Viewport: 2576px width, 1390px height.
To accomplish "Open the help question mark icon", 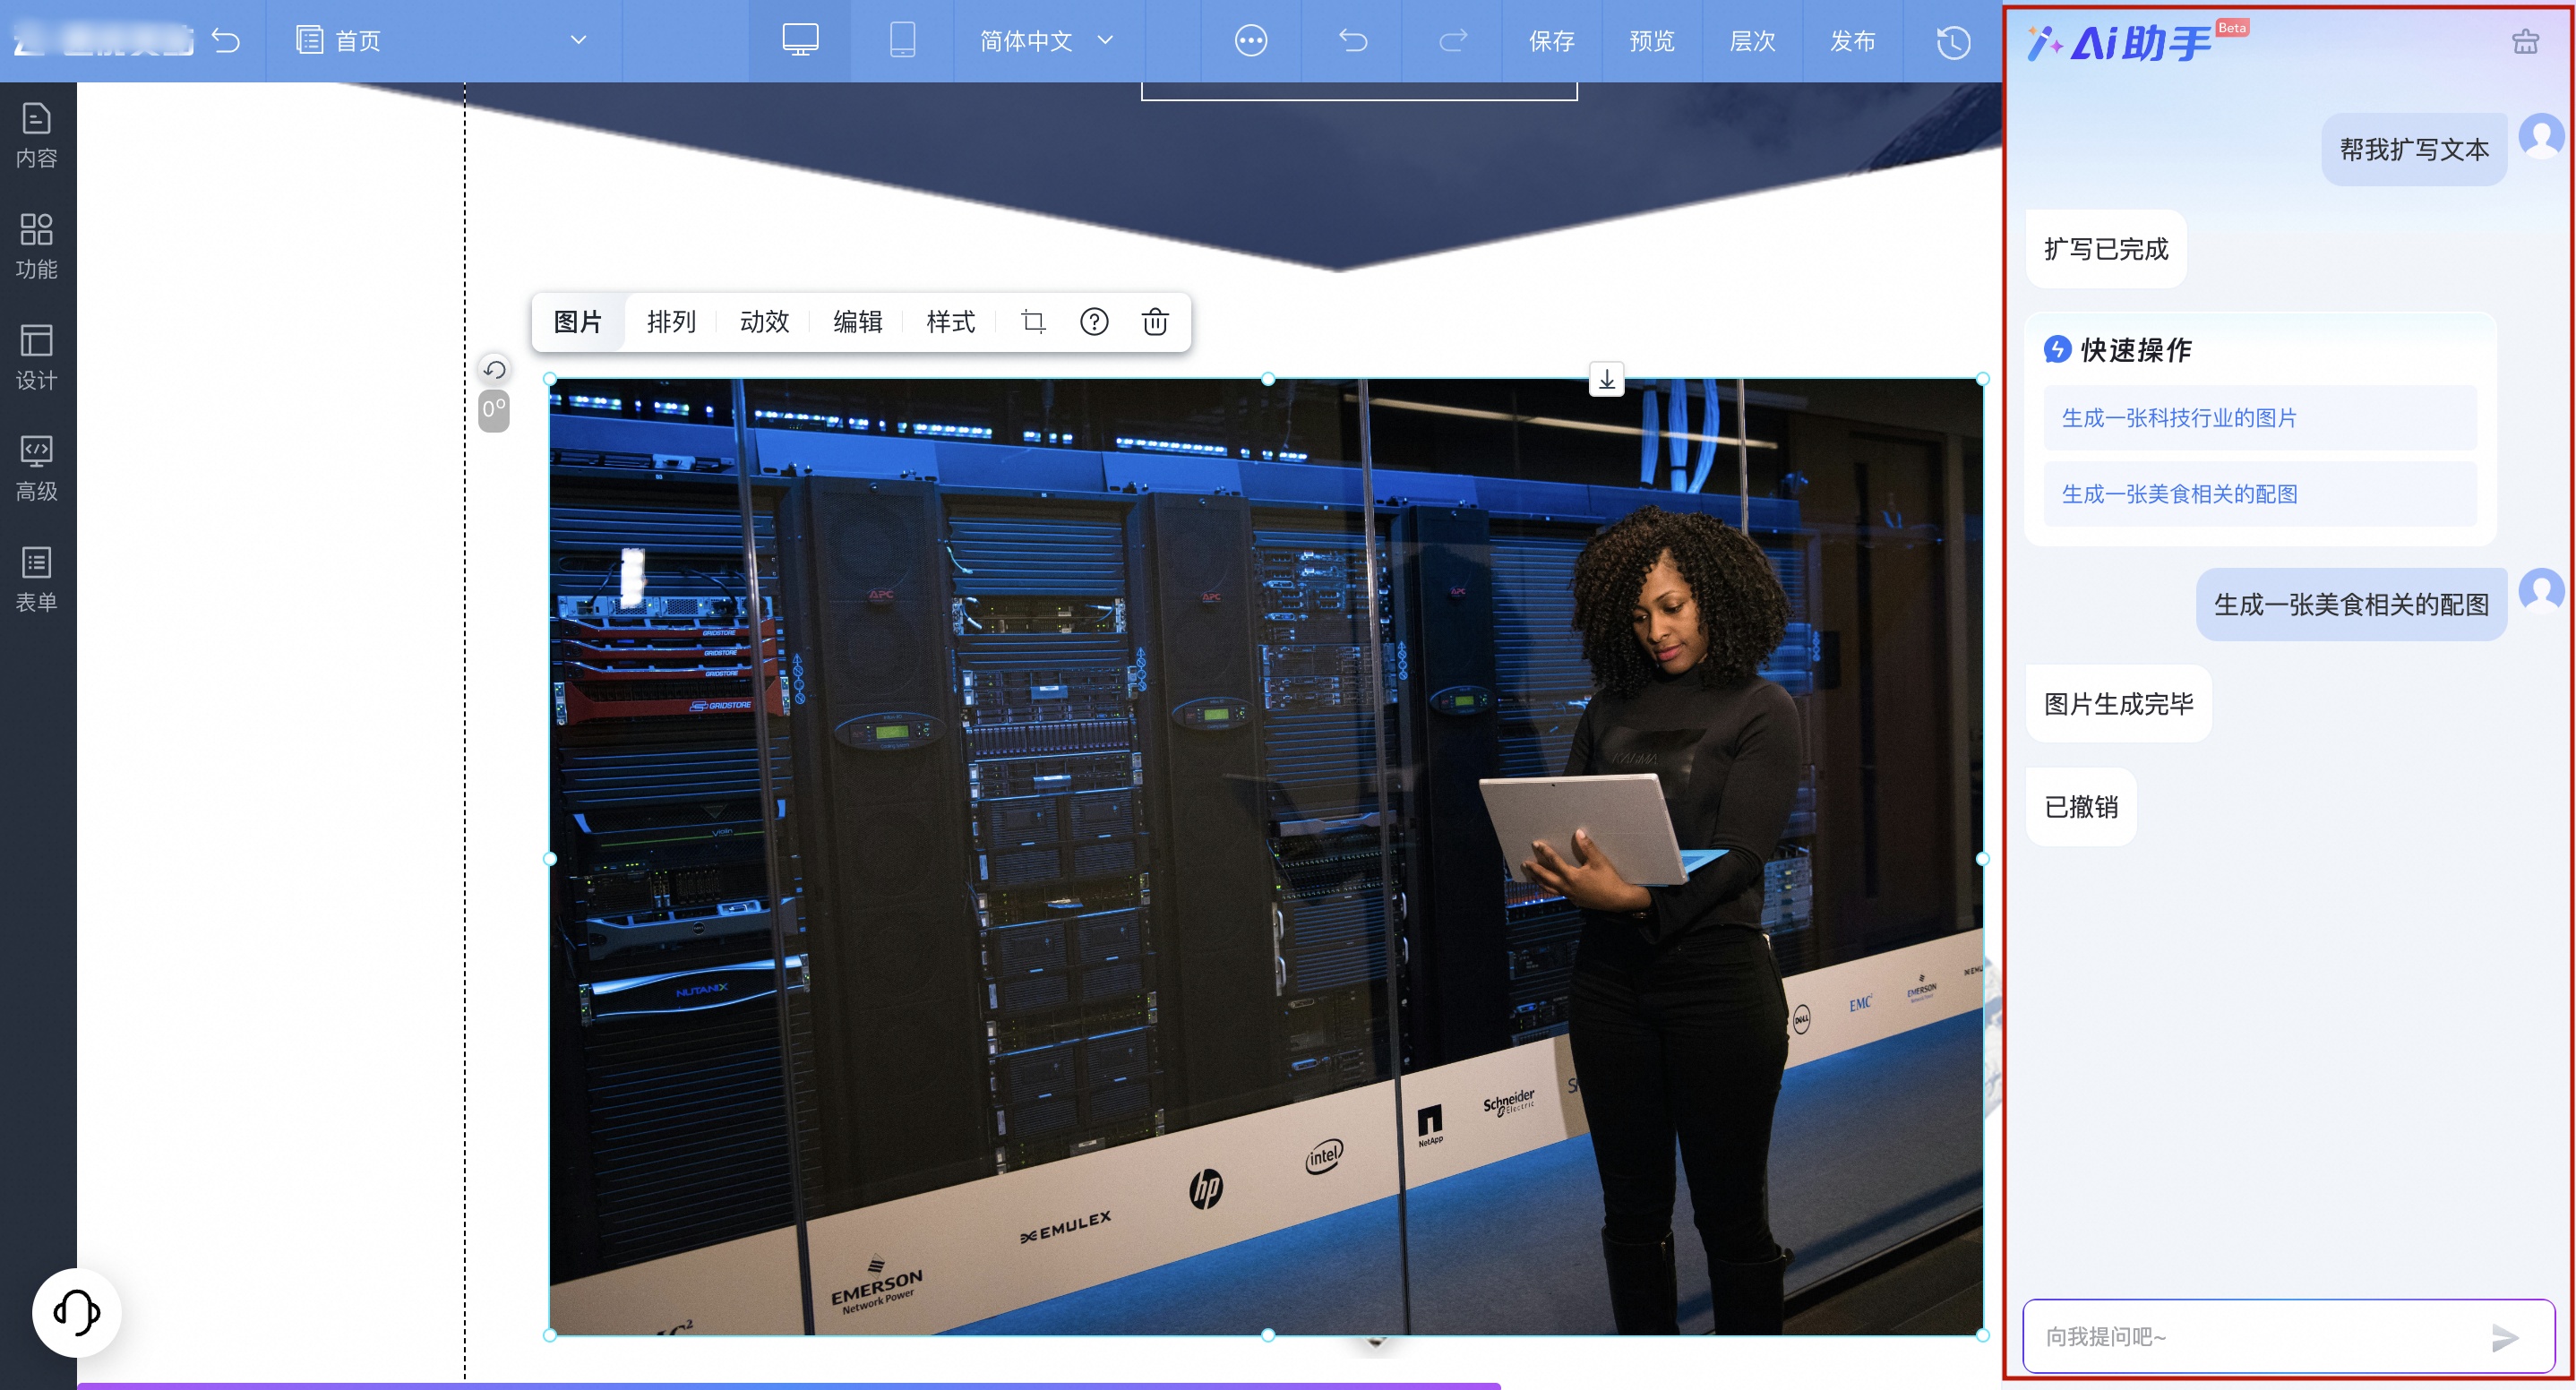I will coord(1094,322).
